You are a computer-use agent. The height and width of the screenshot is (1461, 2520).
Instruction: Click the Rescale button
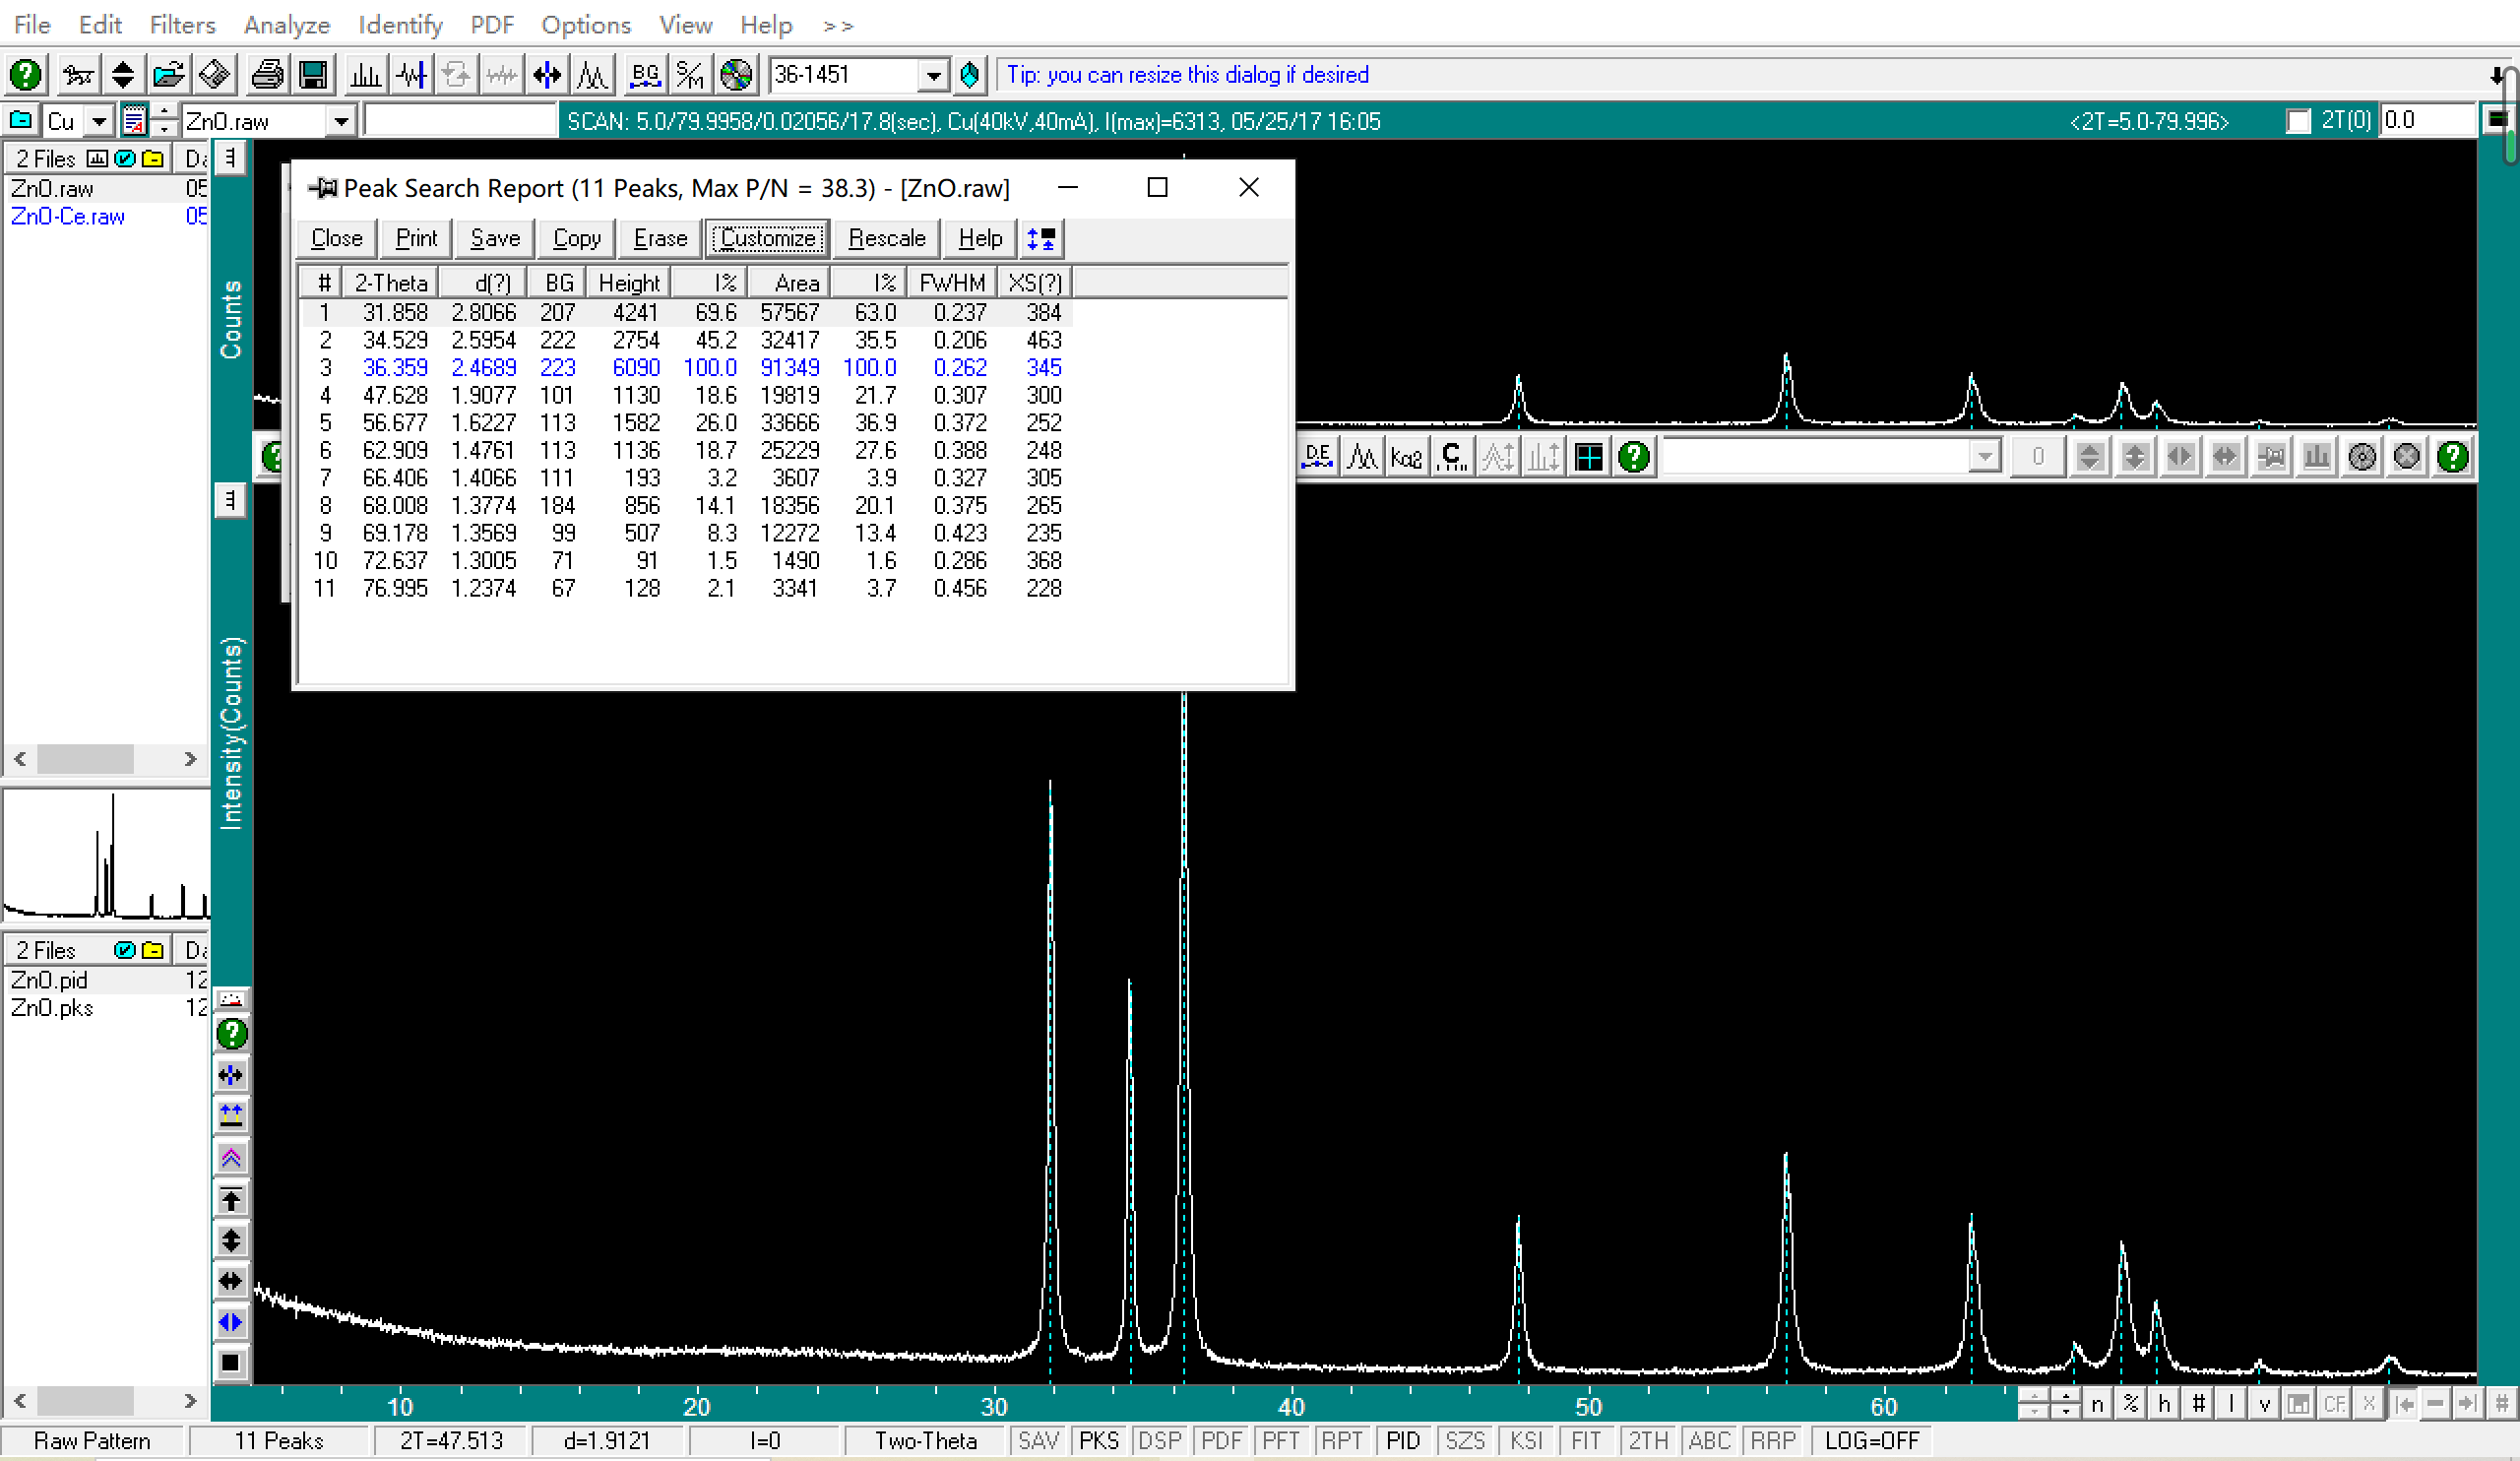pyautogui.click(x=886, y=238)
